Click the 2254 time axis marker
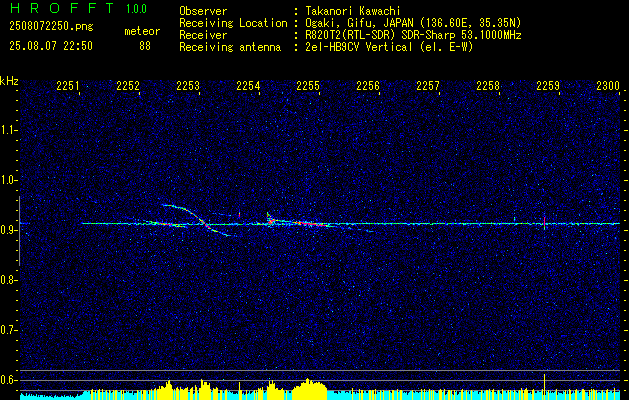The height and width of the screenshot is (400, 629). point(248,86)
